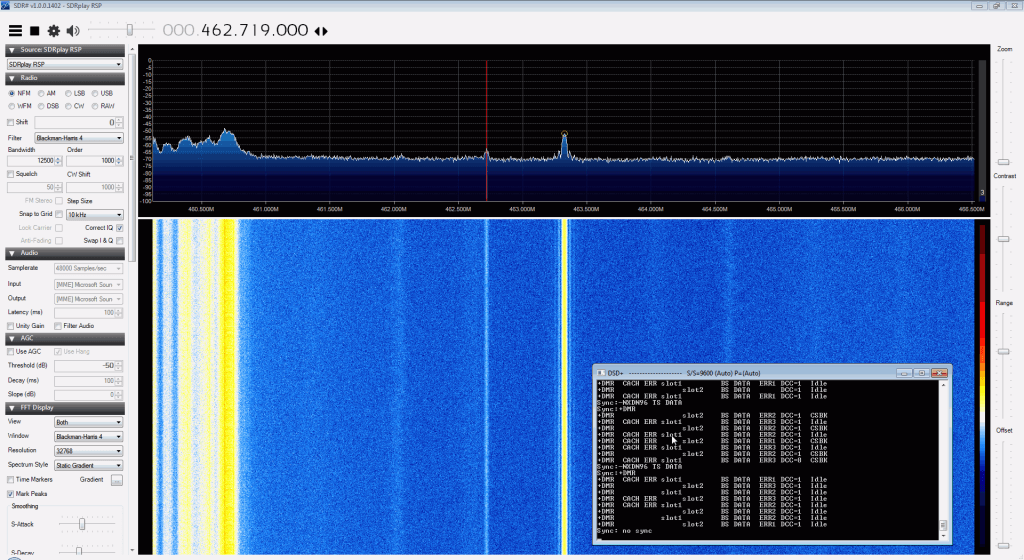
Task: Open the SDRplay RSP source dropdown
Action: tap(65, 64)
